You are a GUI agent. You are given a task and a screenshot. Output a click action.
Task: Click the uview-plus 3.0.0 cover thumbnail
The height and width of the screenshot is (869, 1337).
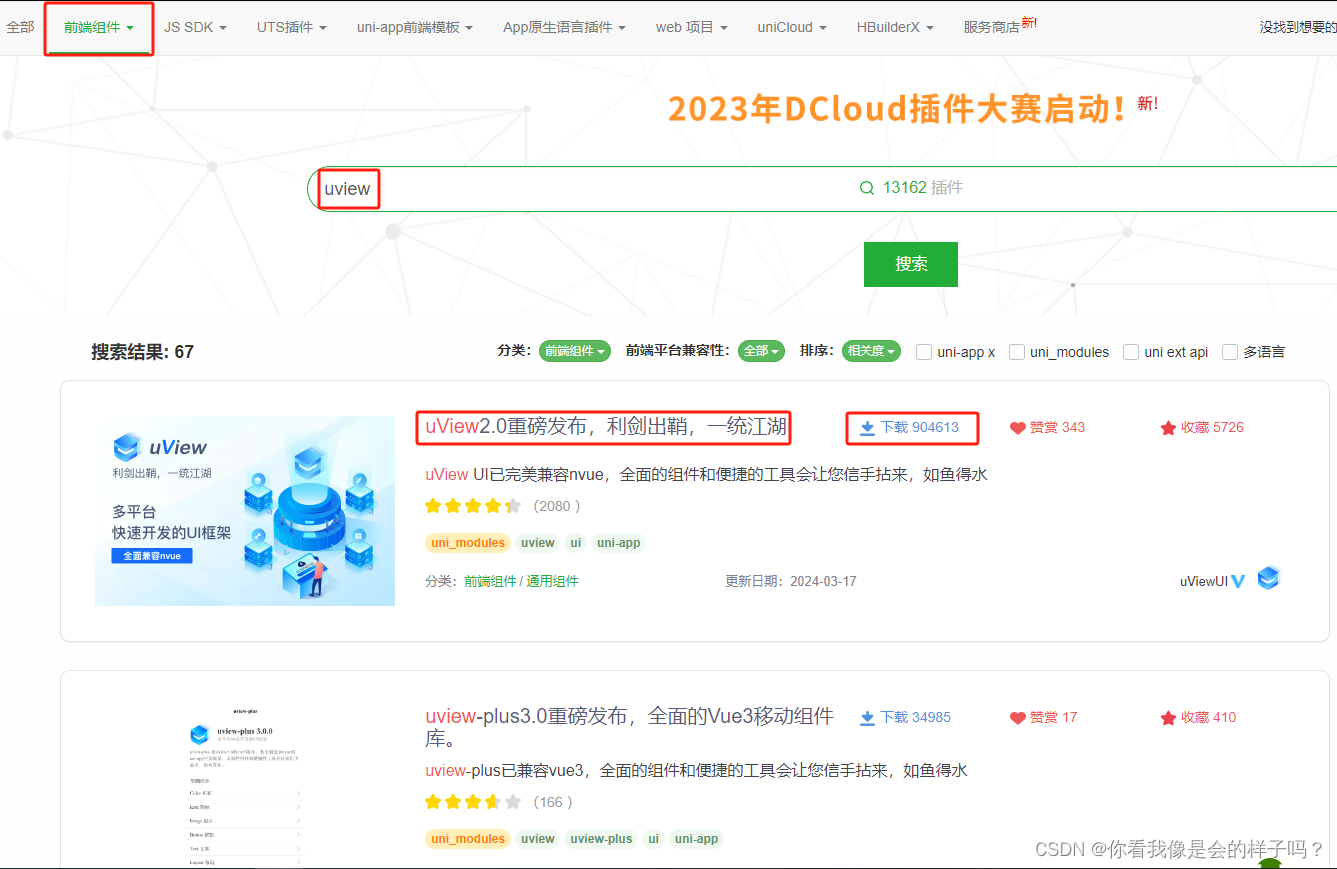click(x=245, y=787)
